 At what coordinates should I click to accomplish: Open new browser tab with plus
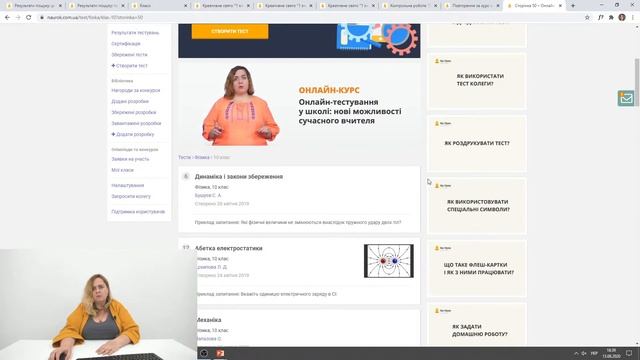tap(573, 6)
